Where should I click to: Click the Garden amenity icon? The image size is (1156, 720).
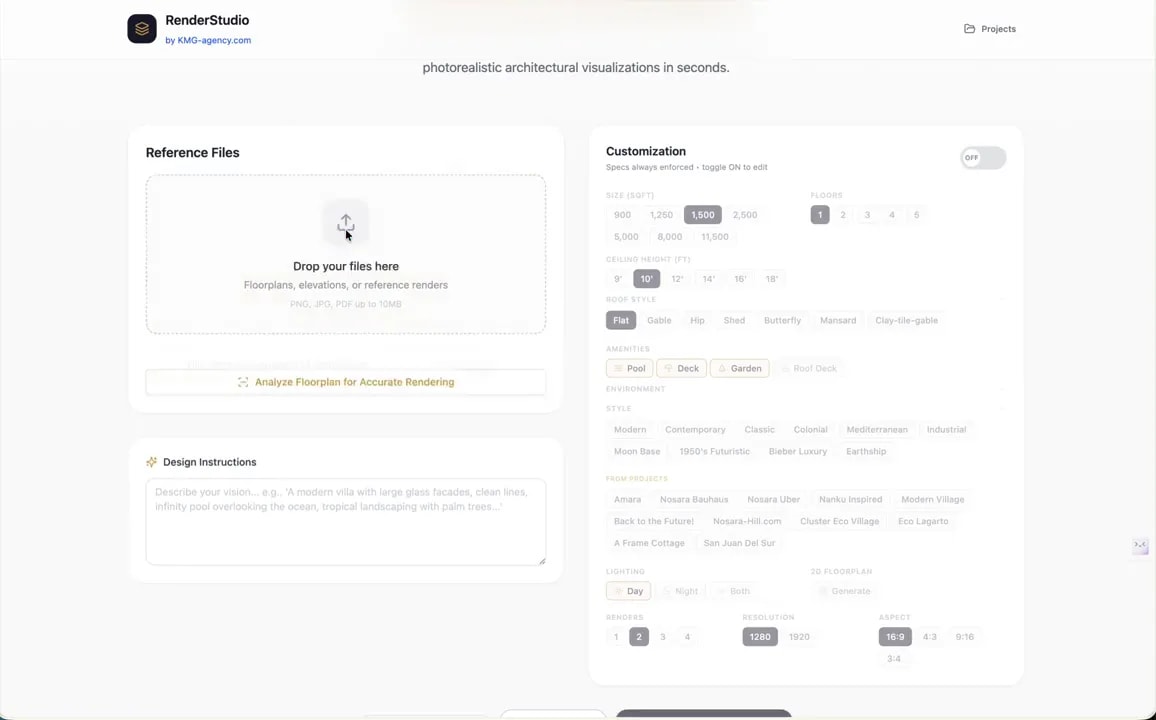pos(722,368)
